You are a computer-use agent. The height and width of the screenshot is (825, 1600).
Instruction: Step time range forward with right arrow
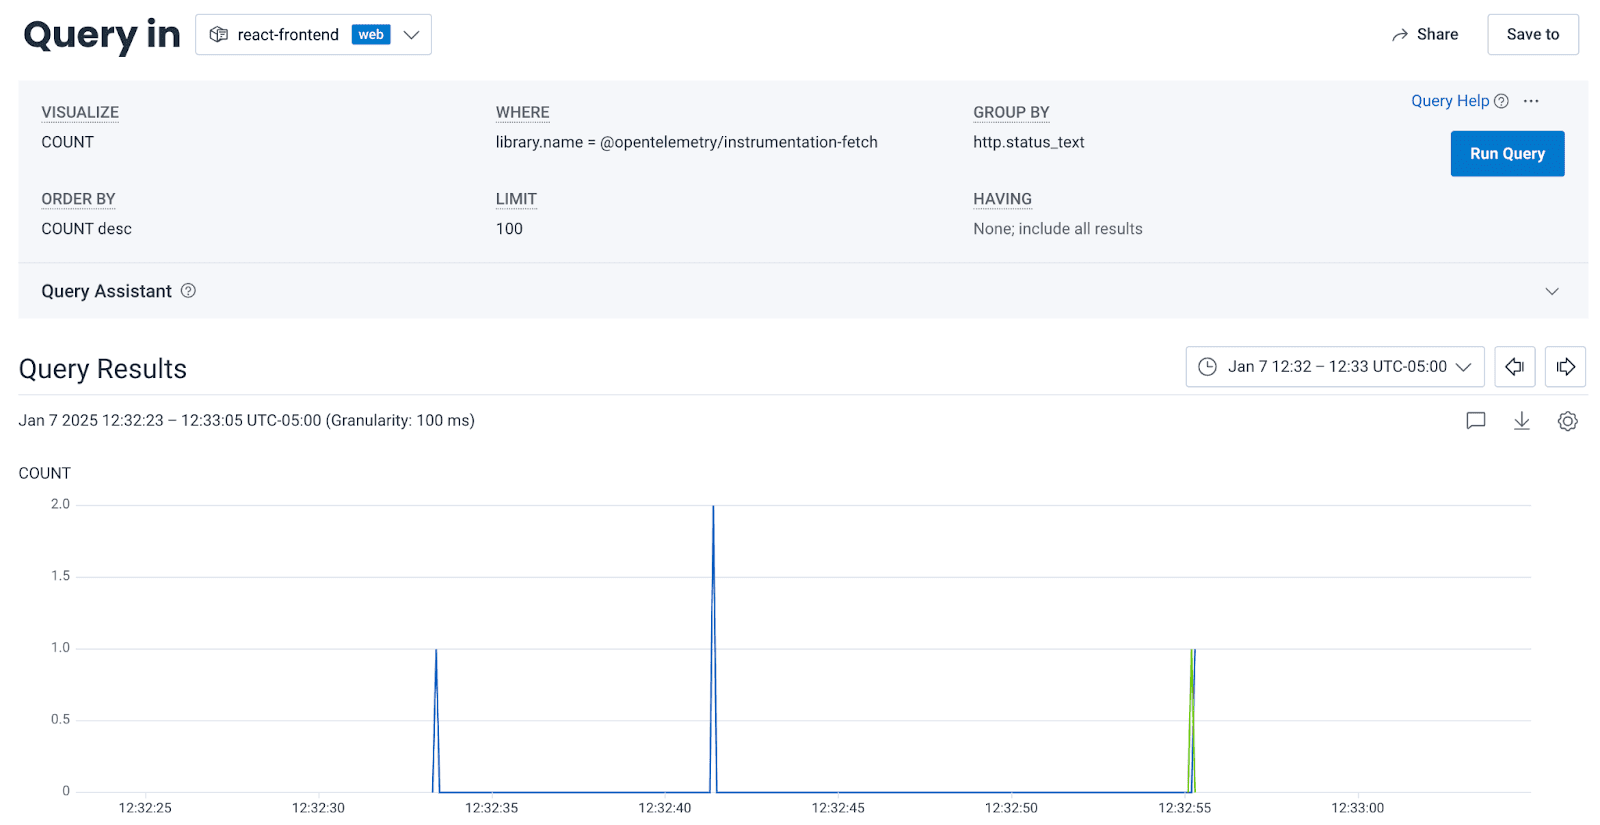(x=1565, y=367)
